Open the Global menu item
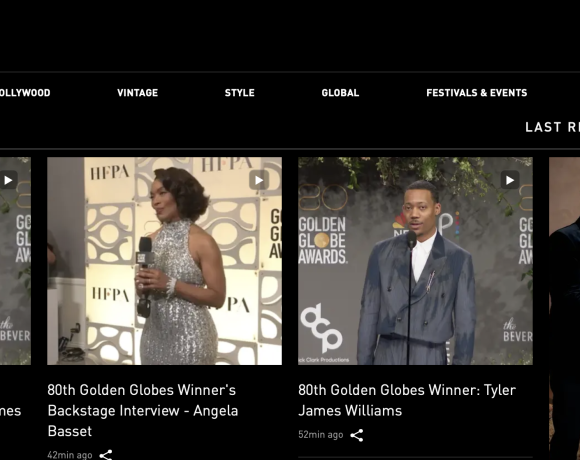The height and width of the screenshot is (460, 580). pos(340,93)
